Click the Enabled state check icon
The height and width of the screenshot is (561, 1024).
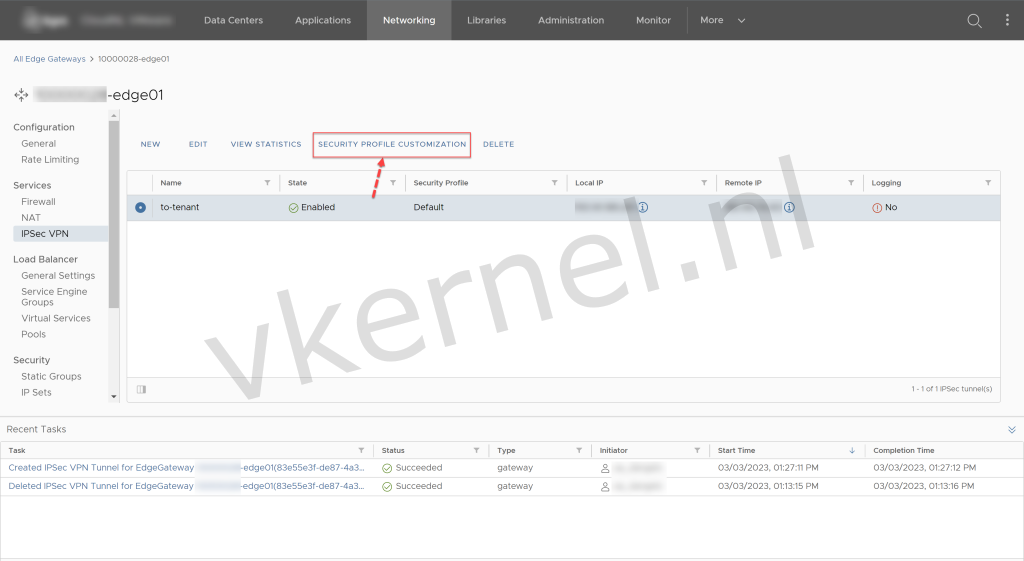[x=293, y=208]
